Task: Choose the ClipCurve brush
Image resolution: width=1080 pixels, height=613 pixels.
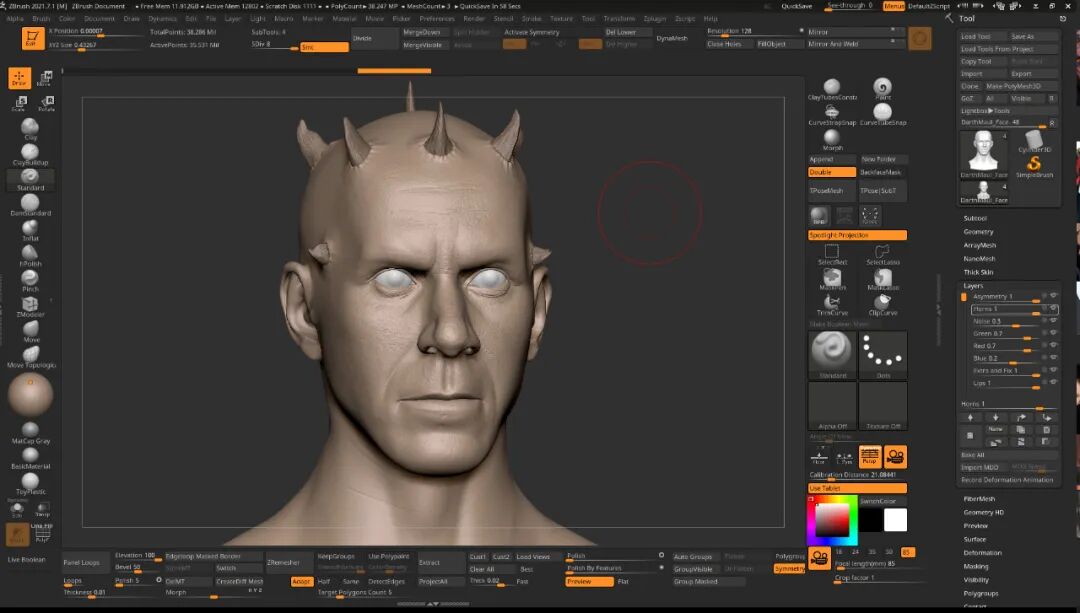Action: click(x=883, y=305)
